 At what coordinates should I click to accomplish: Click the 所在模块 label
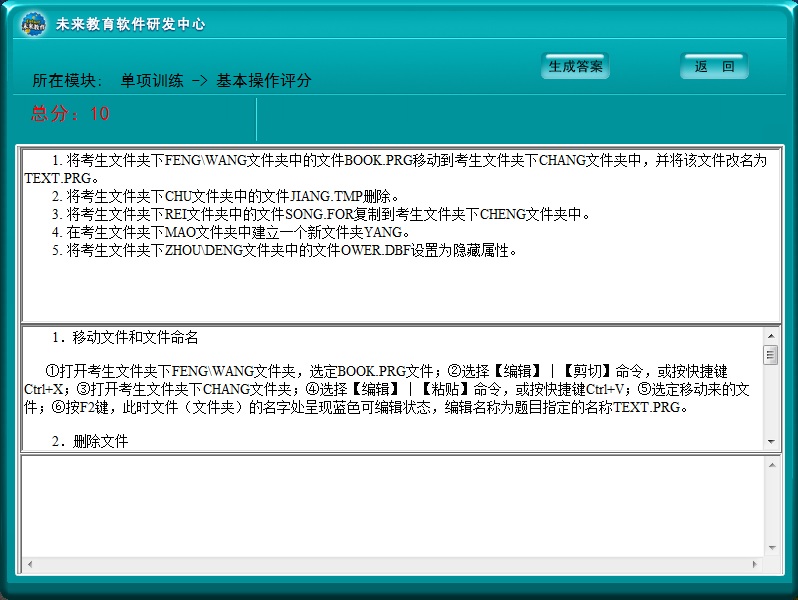pos(67,80)
